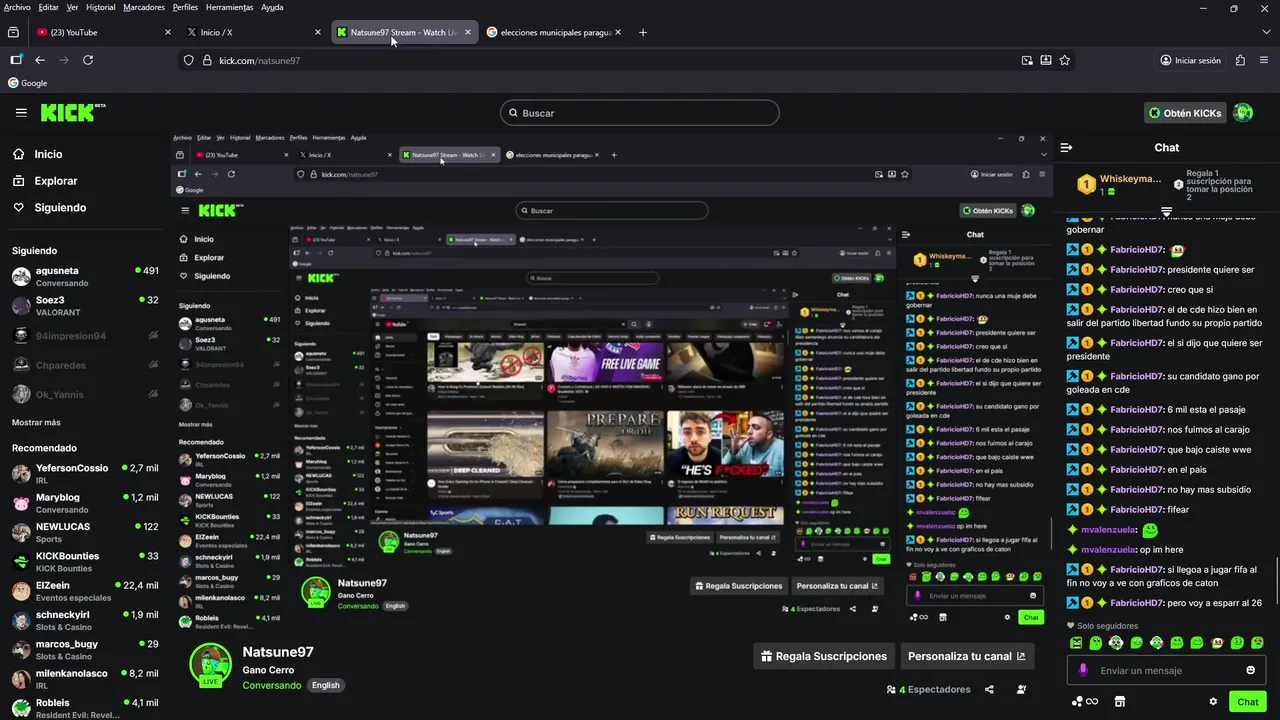
Task: Open Firefox application hamburger menu
Action: pos(1264,60)
